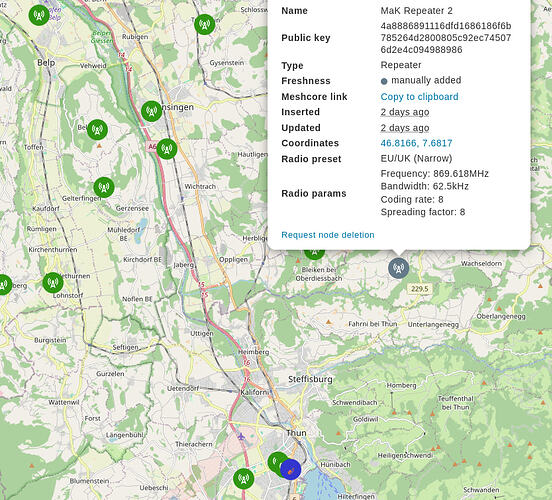Open the blue companion marker in Thun
The width and height of the screenshot is (552, 500).
[x=291, y=469]
